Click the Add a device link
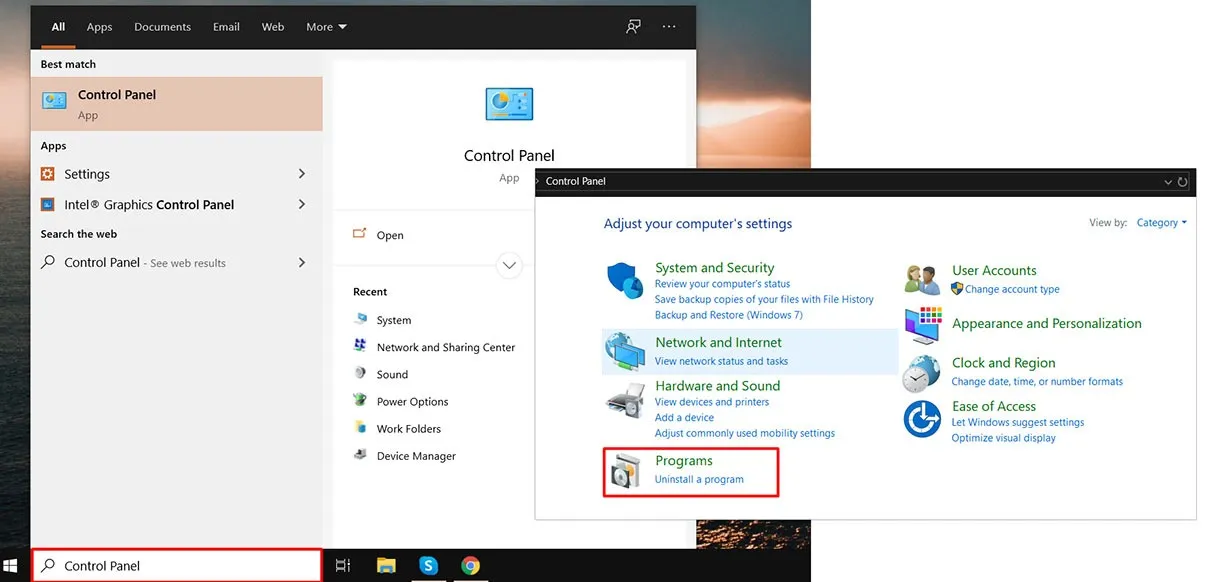The image size is (1205, 582). click(684, 418)
